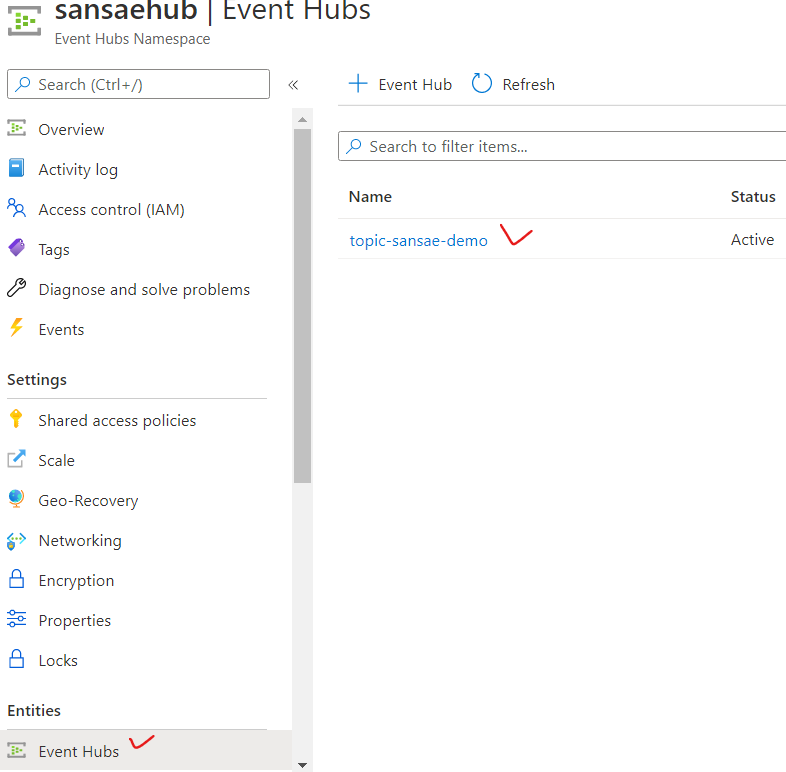Click the Overview icon in sidebar
This screenshot has width=786, height=772.
click(16, 129)
